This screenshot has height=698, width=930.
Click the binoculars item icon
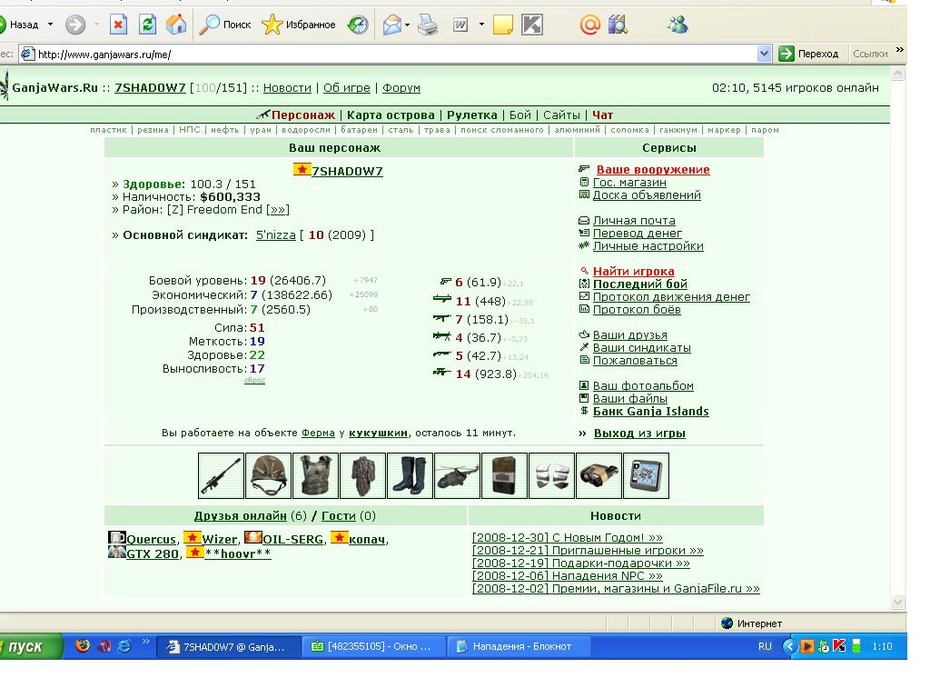(x=599, y=476)
